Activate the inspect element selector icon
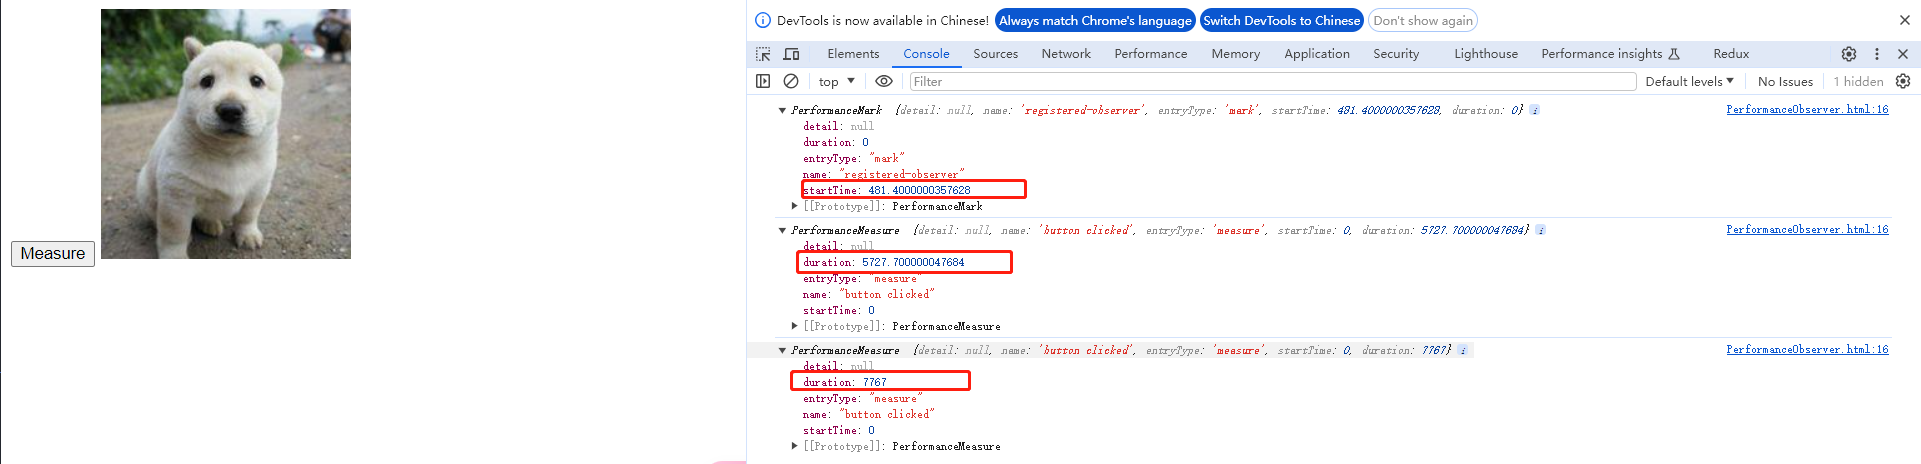 (x=763, y=54)
